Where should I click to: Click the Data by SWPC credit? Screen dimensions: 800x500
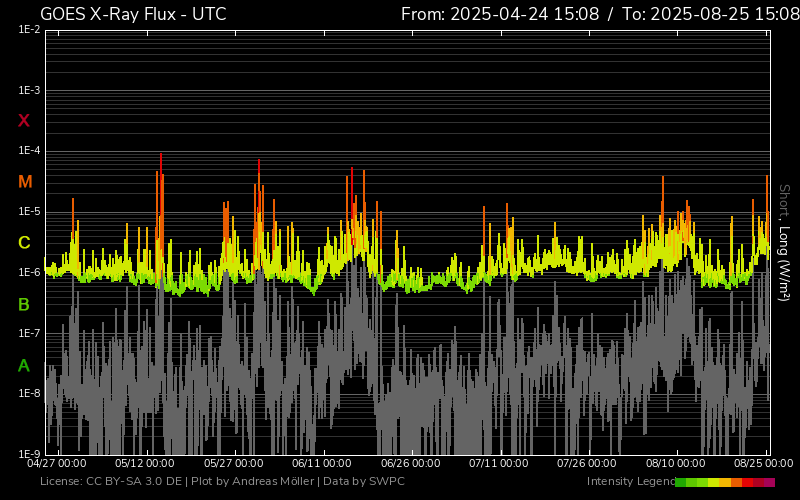[364, 482]
